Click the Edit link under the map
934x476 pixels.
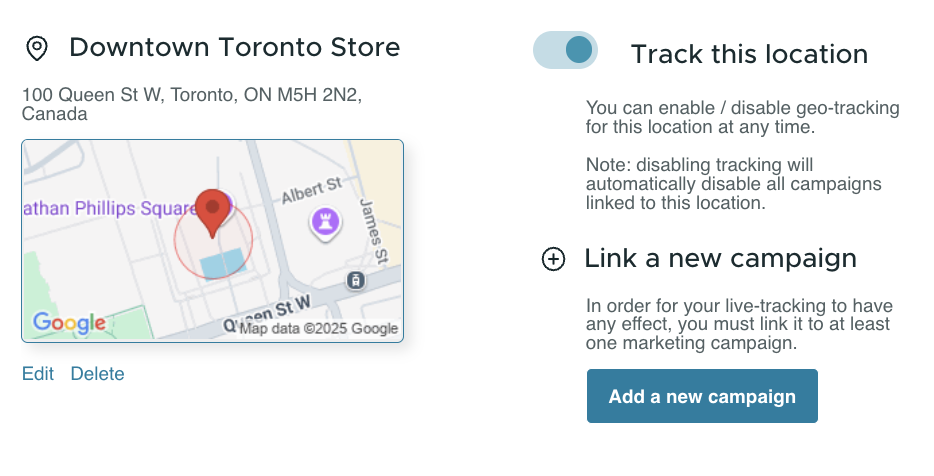click(x=38, y=374)
